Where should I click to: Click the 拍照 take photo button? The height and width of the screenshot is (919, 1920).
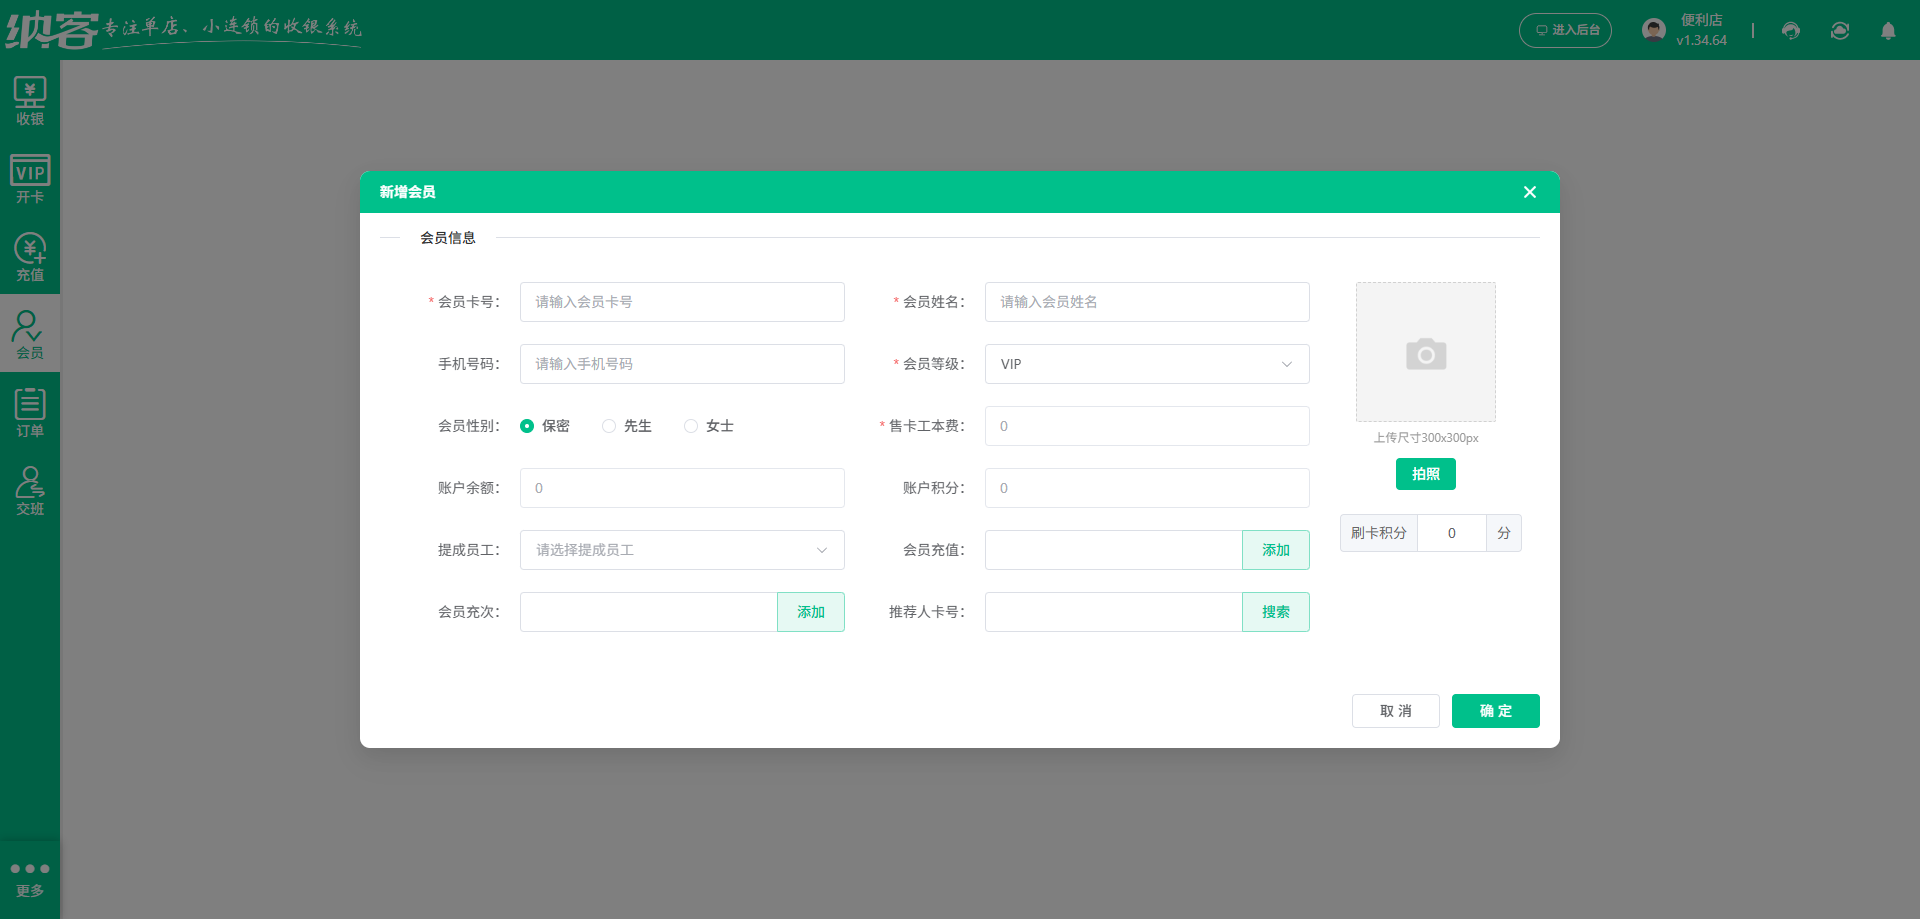(1426, 474)
